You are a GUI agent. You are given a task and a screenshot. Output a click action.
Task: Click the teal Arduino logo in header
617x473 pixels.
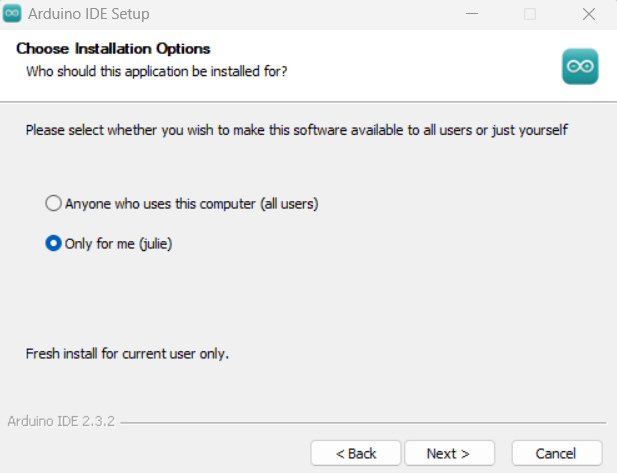[x=580, y=65]
